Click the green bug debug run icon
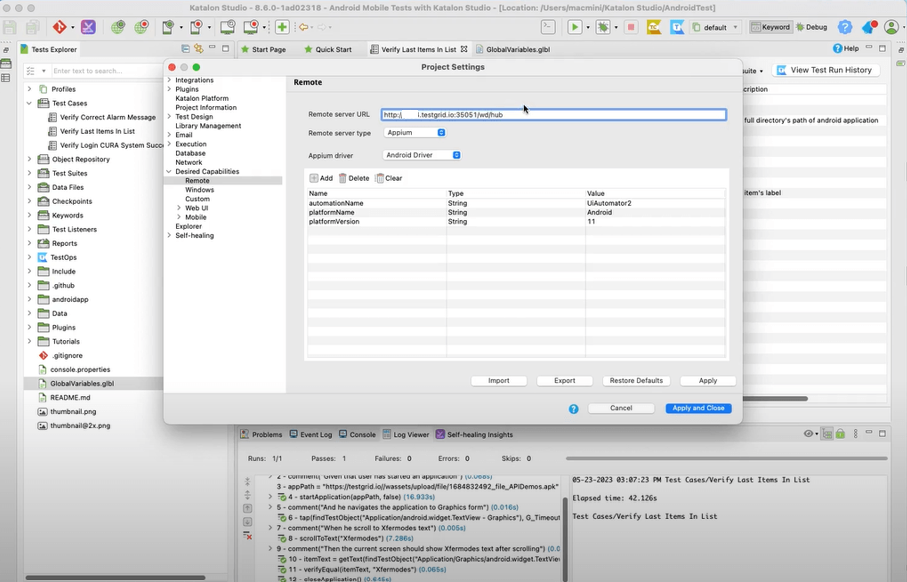Image resolution: width=907 pixels, height=582 pixels. click(x=603, y=27)
